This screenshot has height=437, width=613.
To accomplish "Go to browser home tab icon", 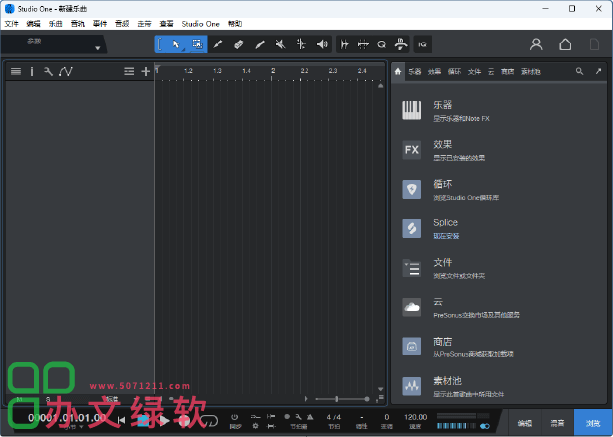I will (x=398, y=72).
